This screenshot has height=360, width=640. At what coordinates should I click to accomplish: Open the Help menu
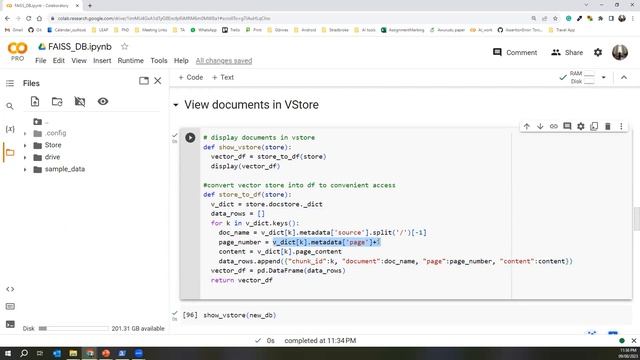pos(181,60)
